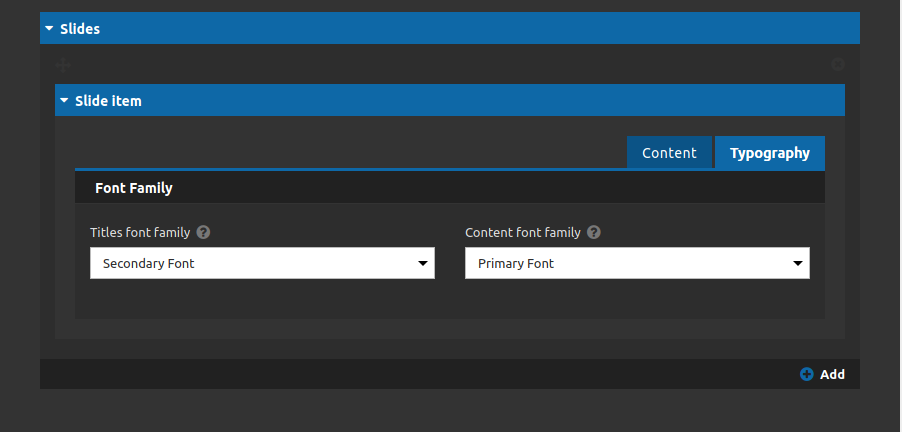Show help for Titles font family

[203, 232]
